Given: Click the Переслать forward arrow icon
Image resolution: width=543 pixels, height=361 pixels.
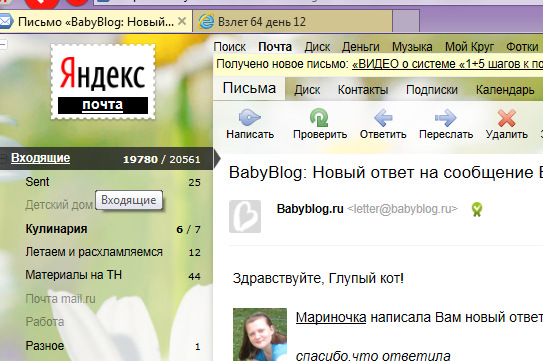Looking at the screenshot, I should 446,118.
